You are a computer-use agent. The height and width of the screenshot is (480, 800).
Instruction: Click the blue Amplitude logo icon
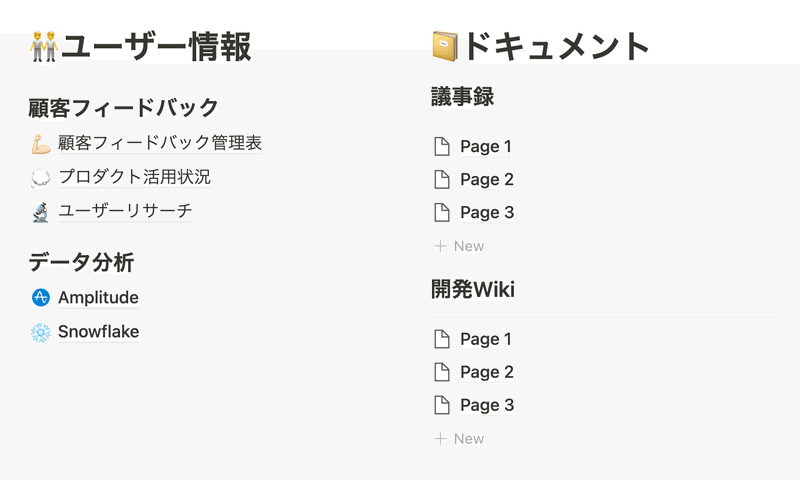point(41,297)
